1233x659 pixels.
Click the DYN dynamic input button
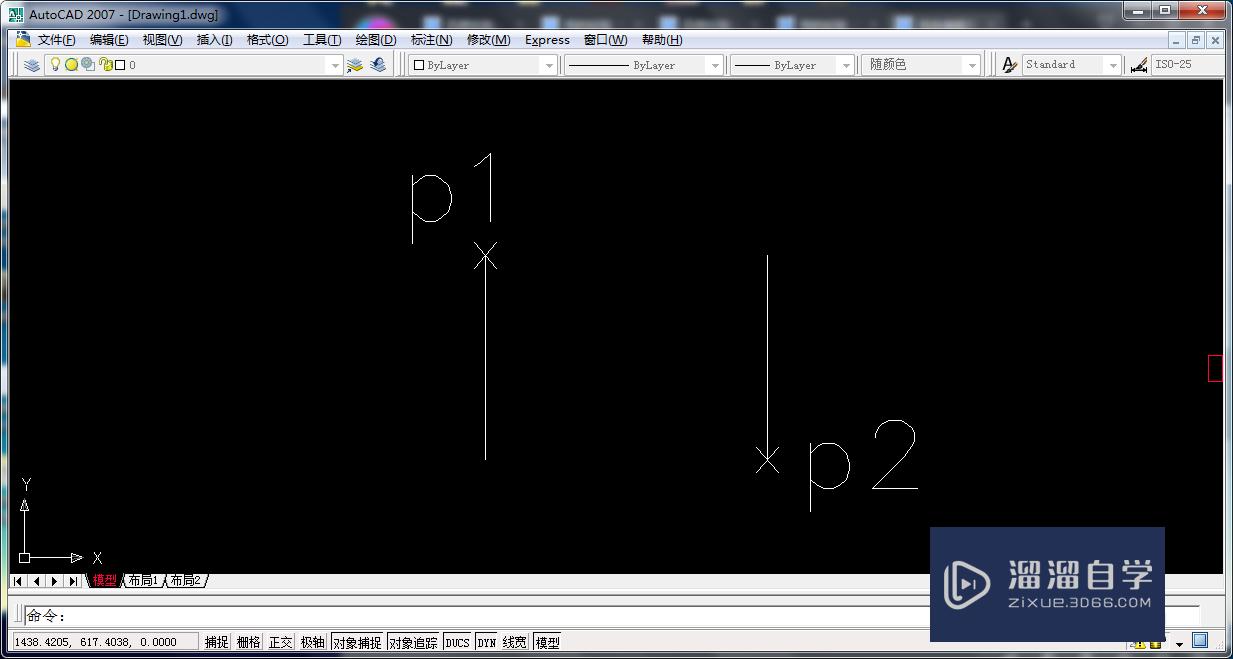487,642
